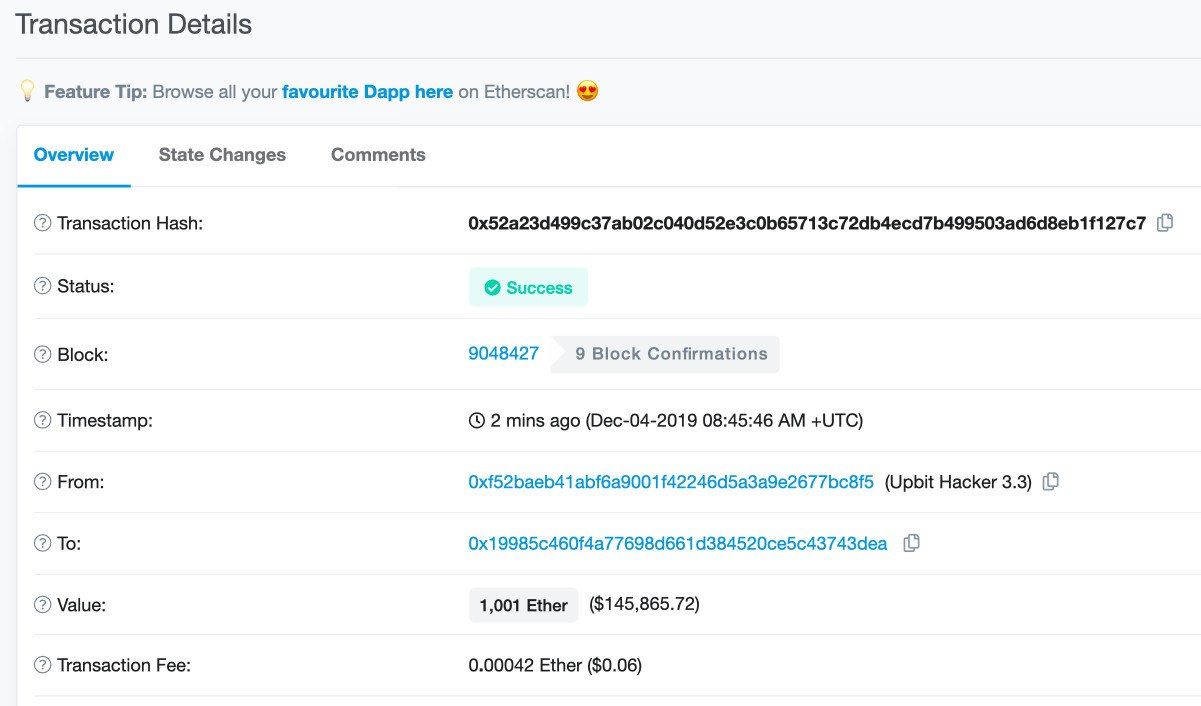1201x706 pixels.
Task: Click the question mark beside Block
Action: [42, 354]
